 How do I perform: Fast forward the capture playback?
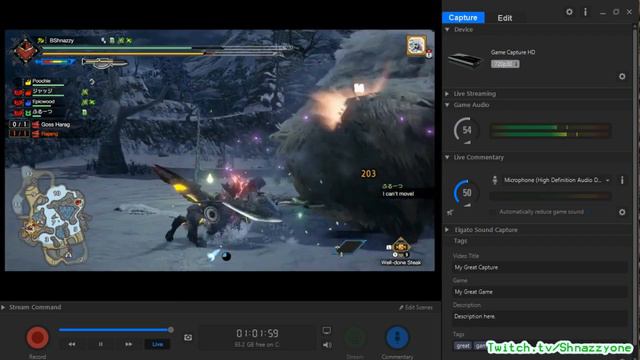point(129,344)
